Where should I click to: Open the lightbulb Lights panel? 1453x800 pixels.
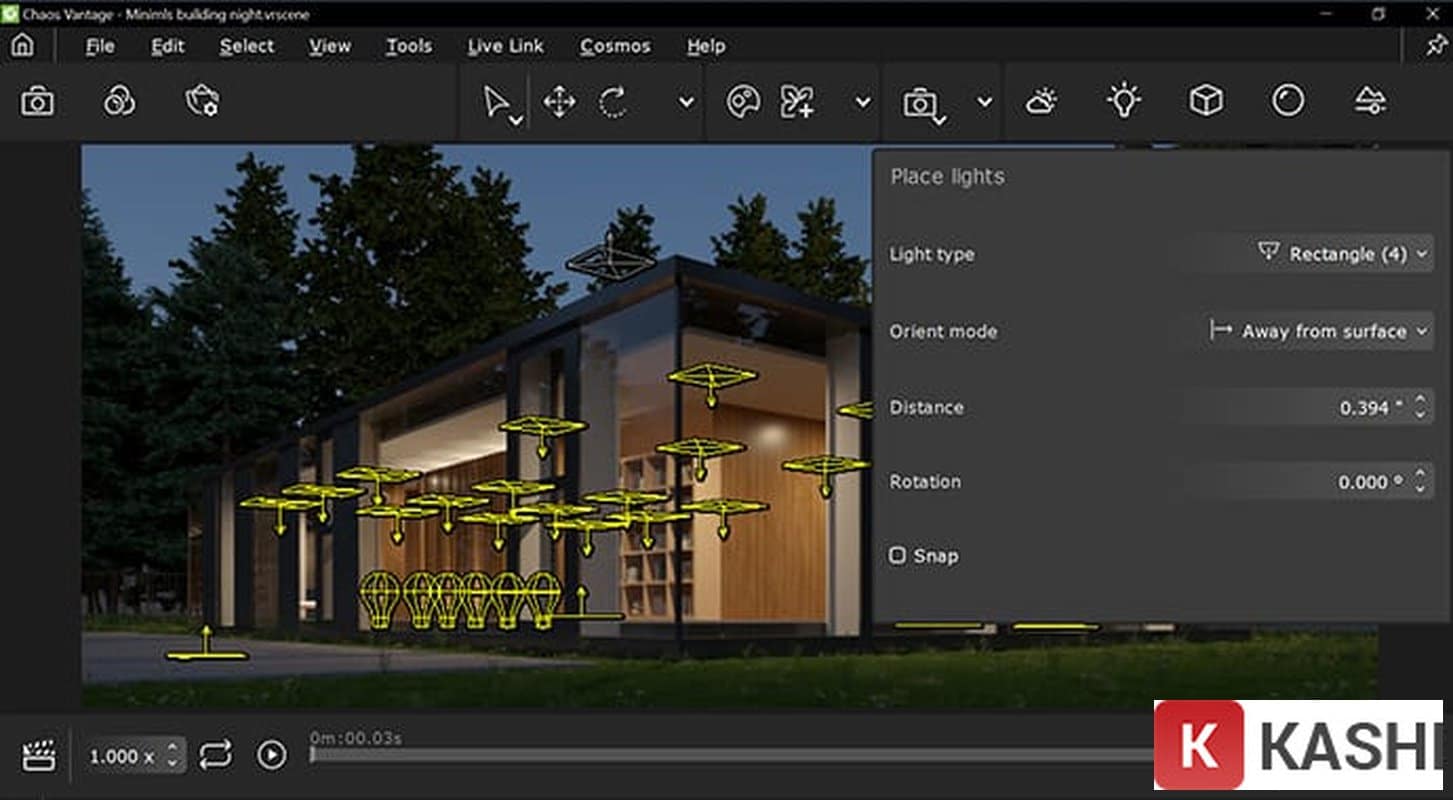[x=1124, y=101]
